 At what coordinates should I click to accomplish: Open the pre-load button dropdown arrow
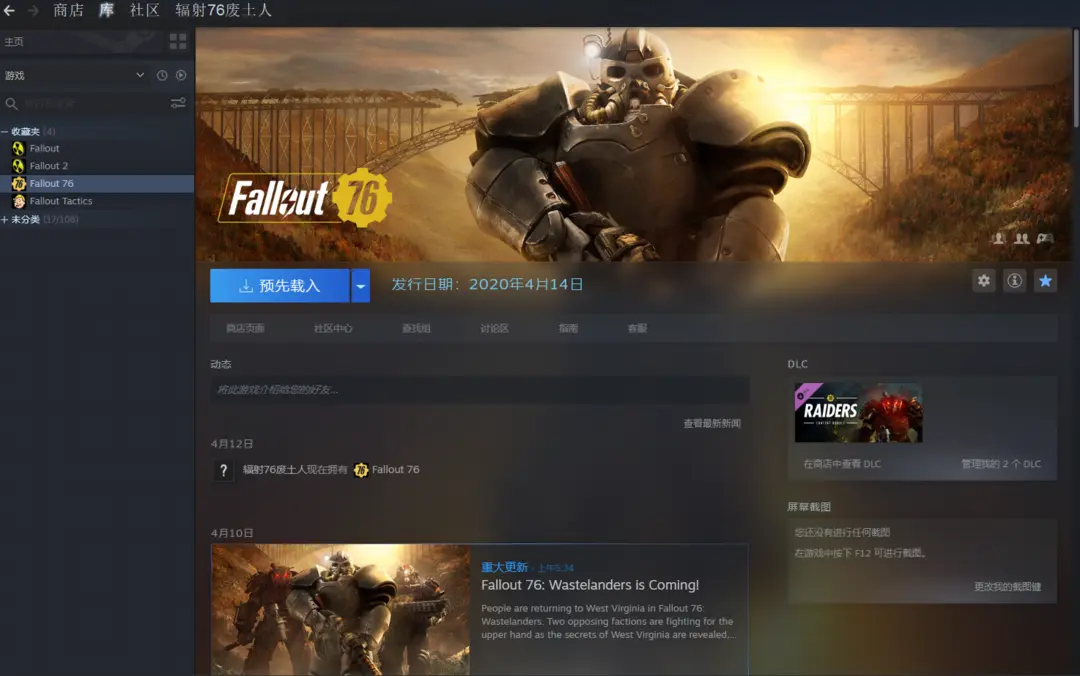coord(360,285)
